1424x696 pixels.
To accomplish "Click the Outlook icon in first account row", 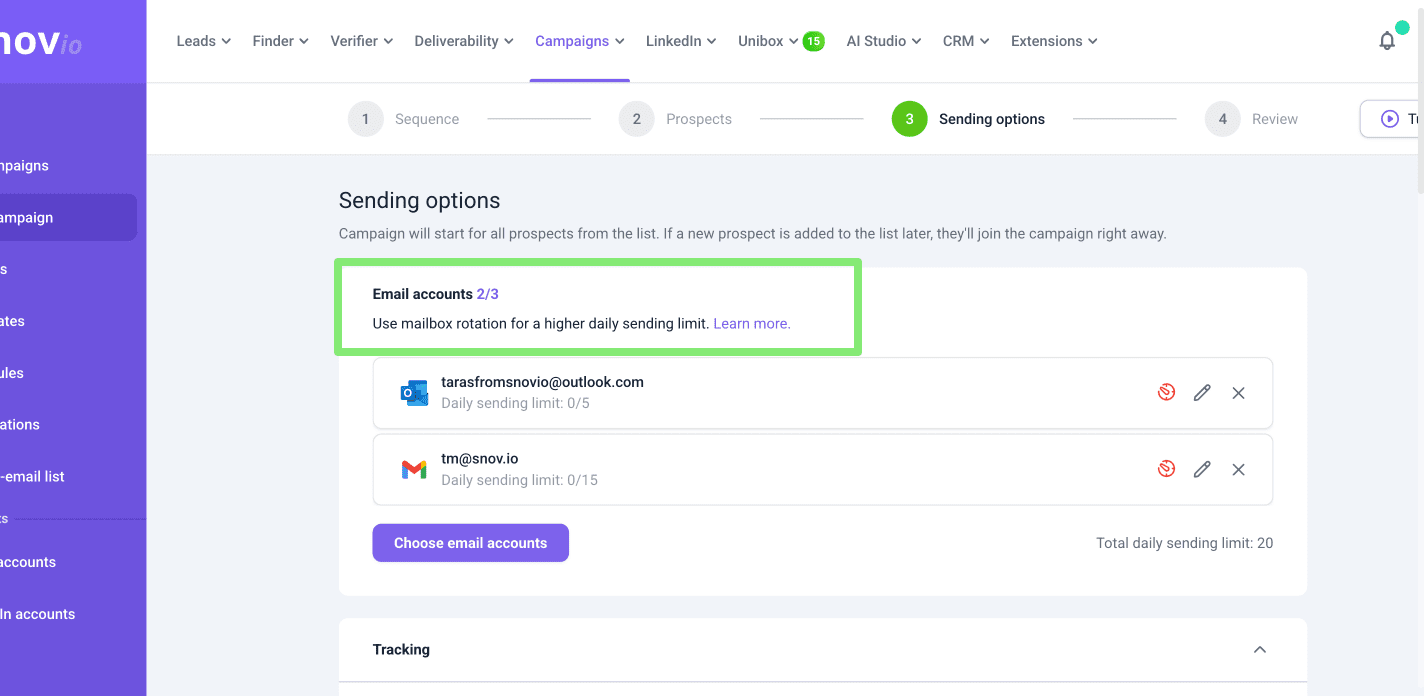I will click(413, 393).
